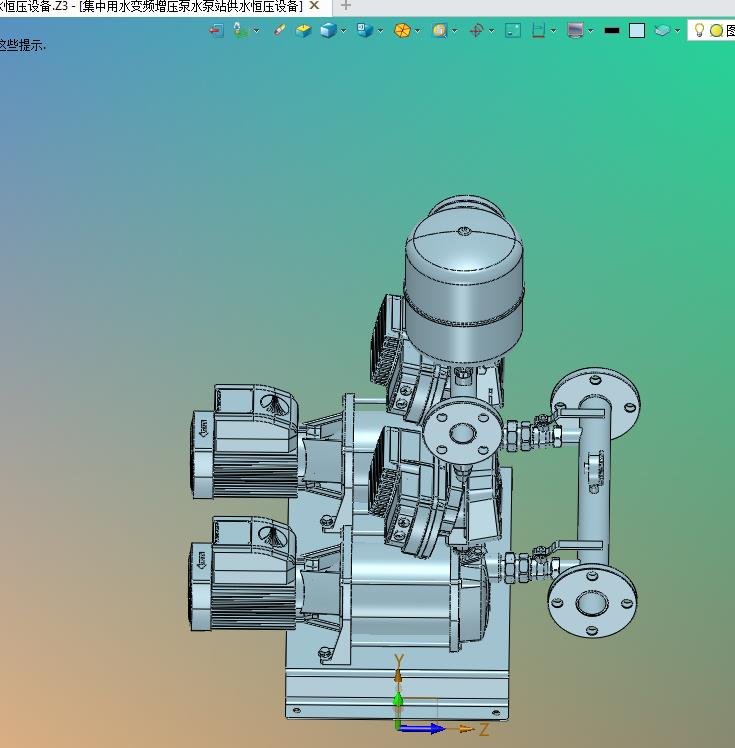The height and width of the screenshot is (748, 735).
Task: Click the monitor display toolbar icon
Action: click(575, 31)
